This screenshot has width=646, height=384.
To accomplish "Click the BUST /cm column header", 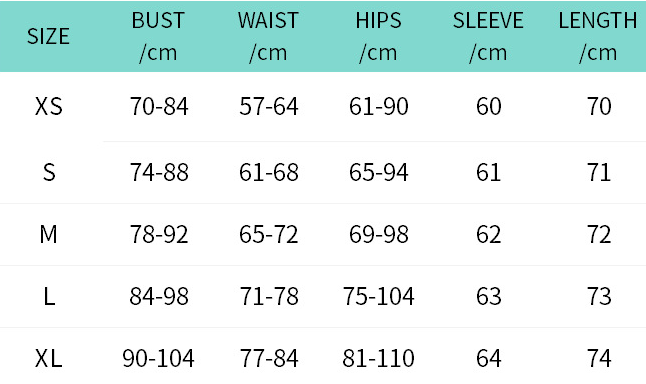I will pyautogui.click(x=158, y=36).
